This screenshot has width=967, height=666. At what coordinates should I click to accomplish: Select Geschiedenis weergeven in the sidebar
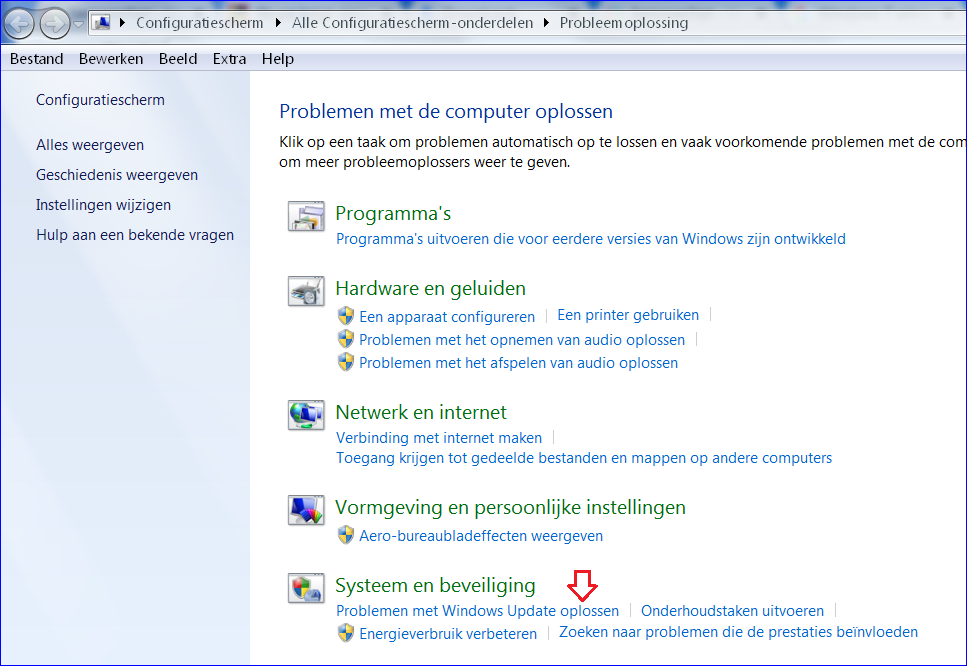(x=116, y=173)
